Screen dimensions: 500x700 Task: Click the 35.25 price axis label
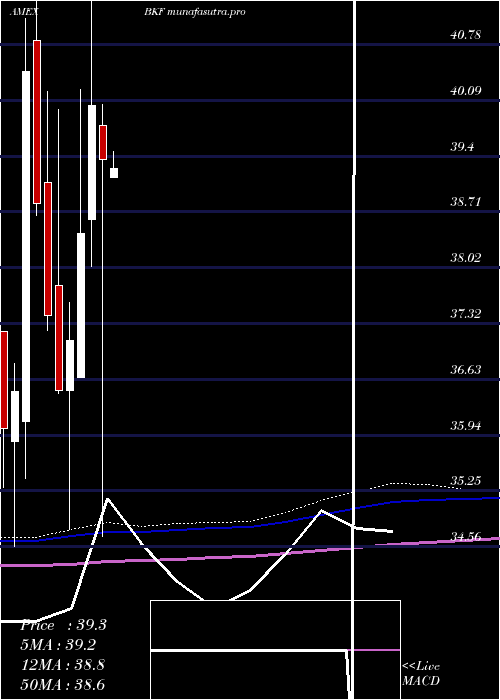point(466,481)
